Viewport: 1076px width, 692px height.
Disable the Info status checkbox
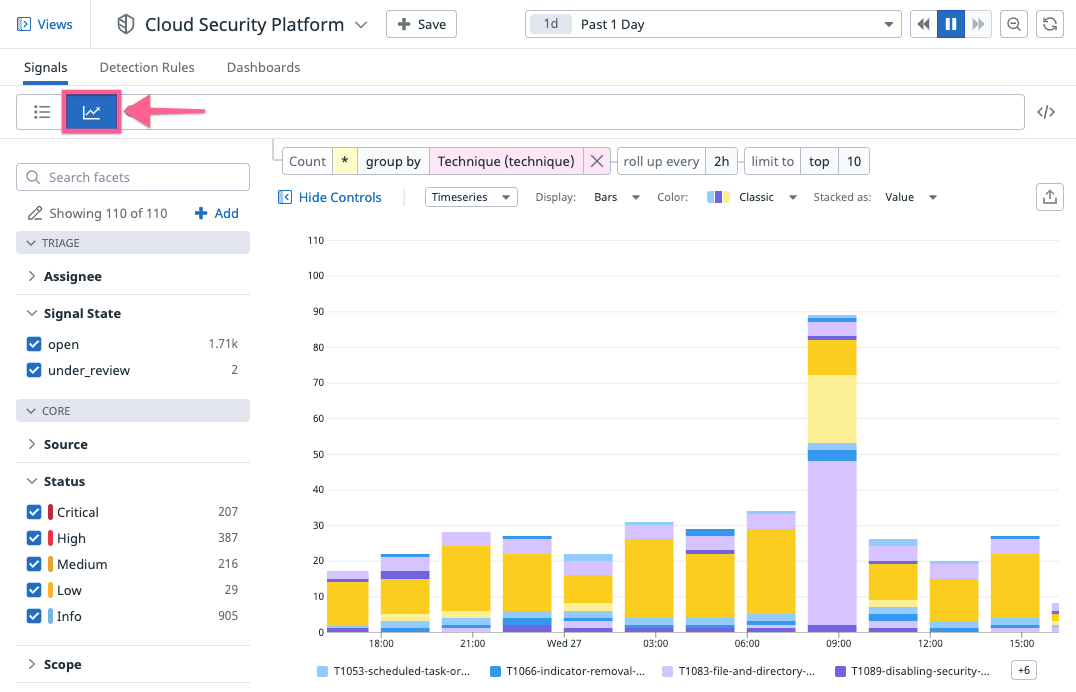(x=34, y=616)
